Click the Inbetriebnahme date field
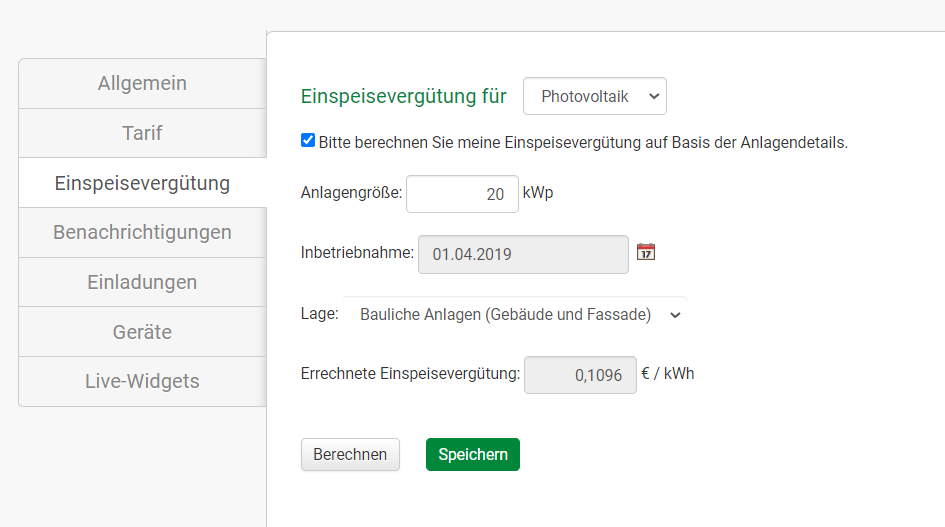The height and width of the screenshot is (527, 945). pos(523,254)
